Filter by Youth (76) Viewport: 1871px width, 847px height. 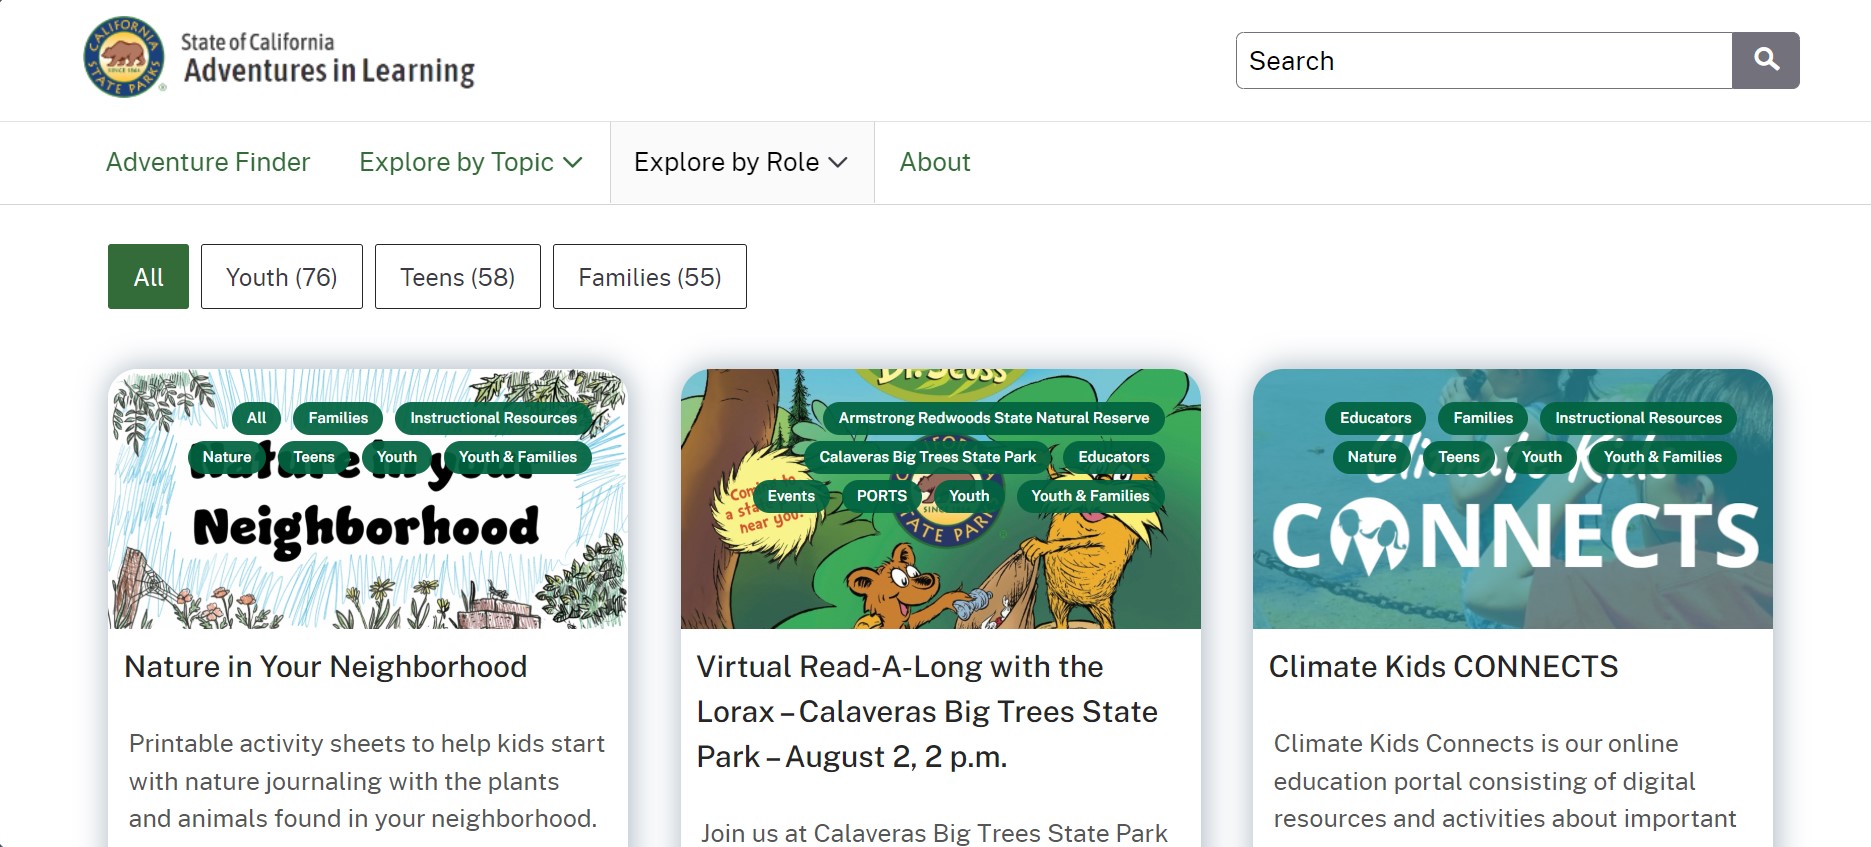282,276
